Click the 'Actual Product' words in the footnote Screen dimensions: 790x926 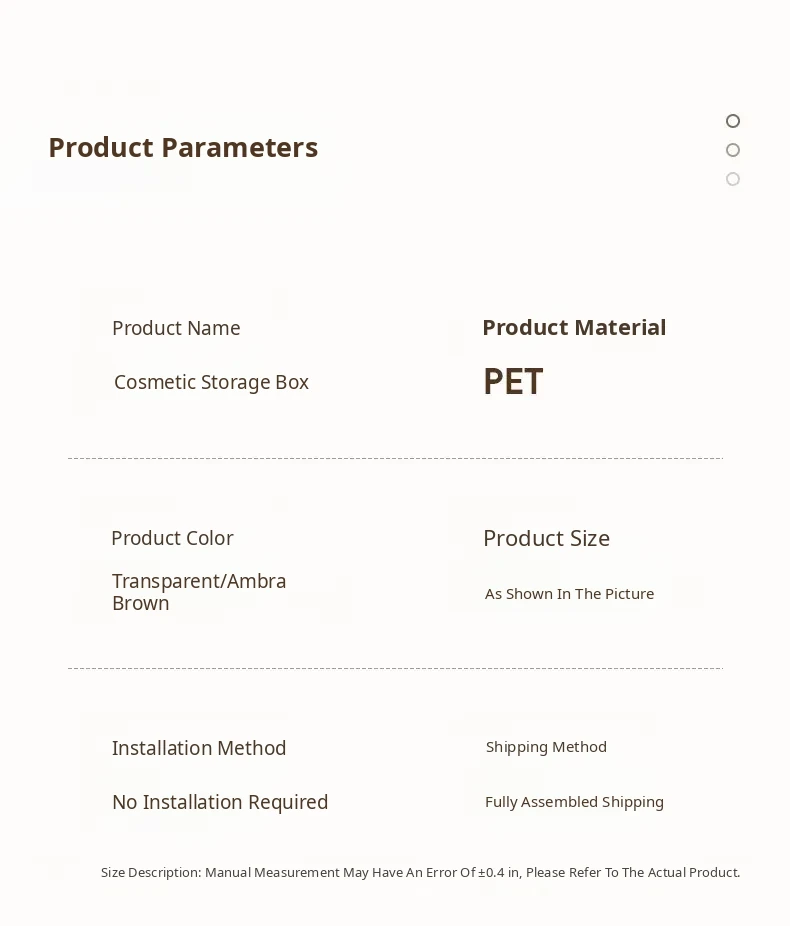click(693, 873)
